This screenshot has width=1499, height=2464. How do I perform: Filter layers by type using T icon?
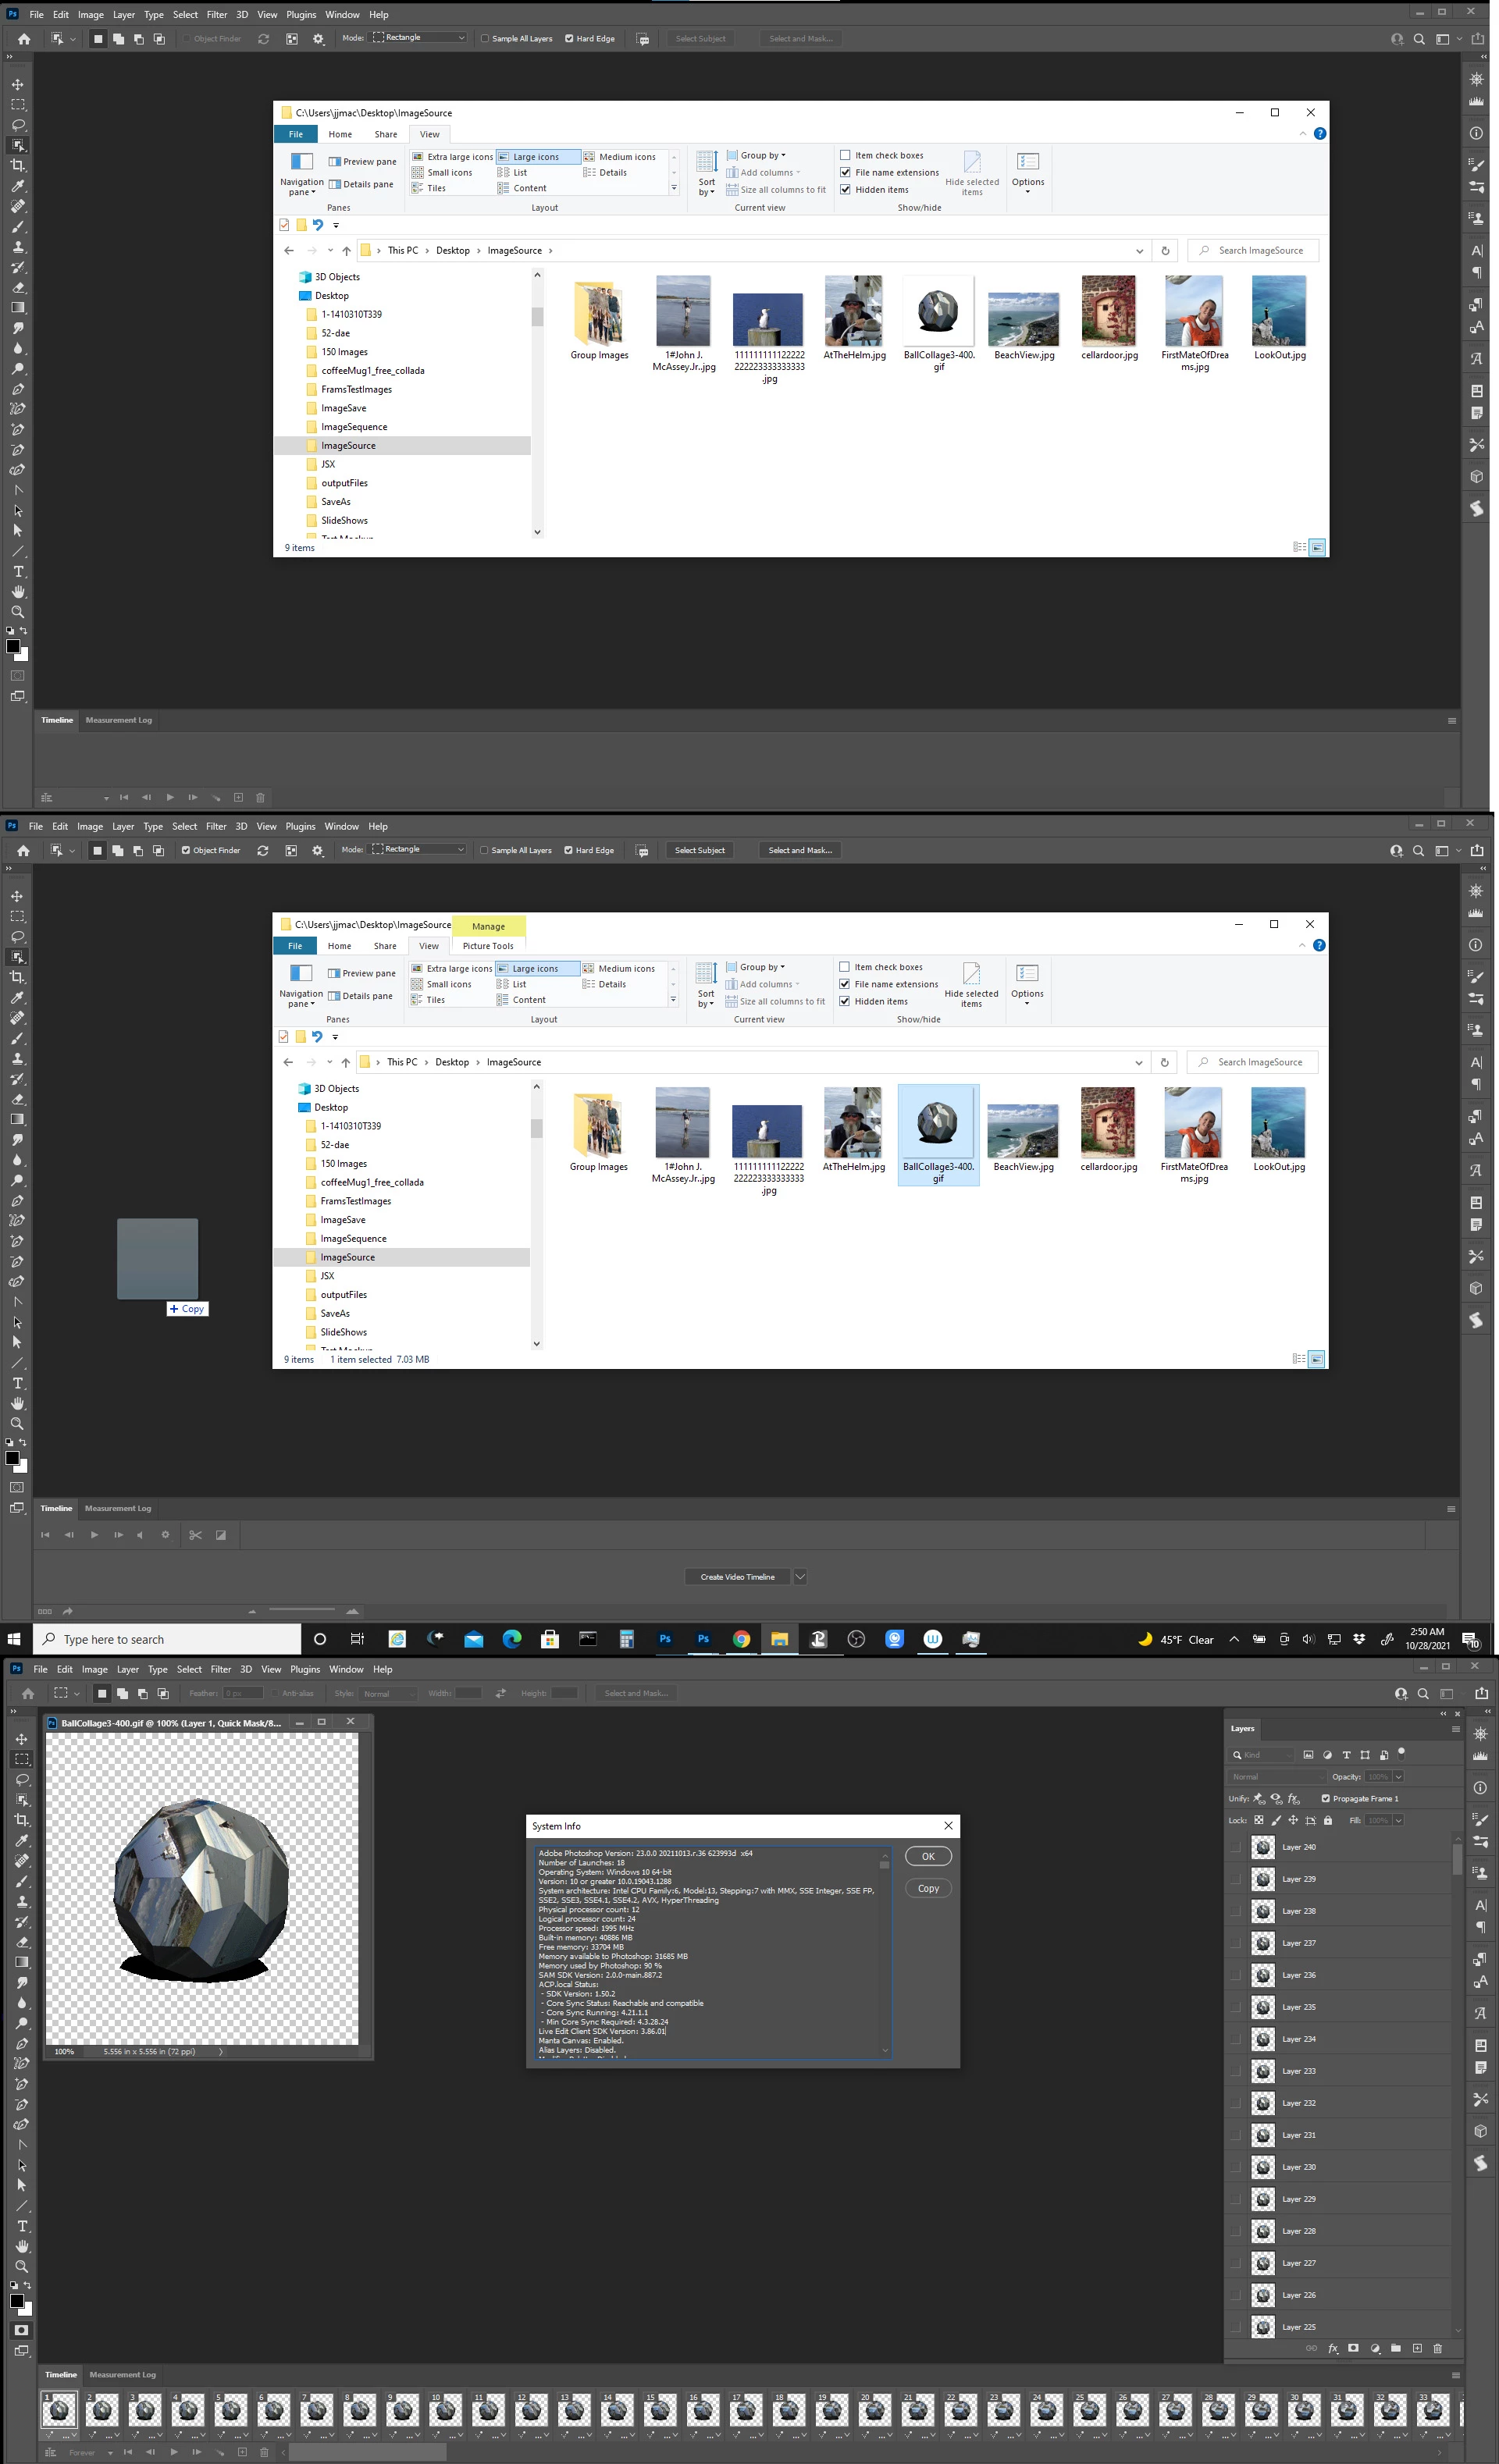[1346, 1755]
